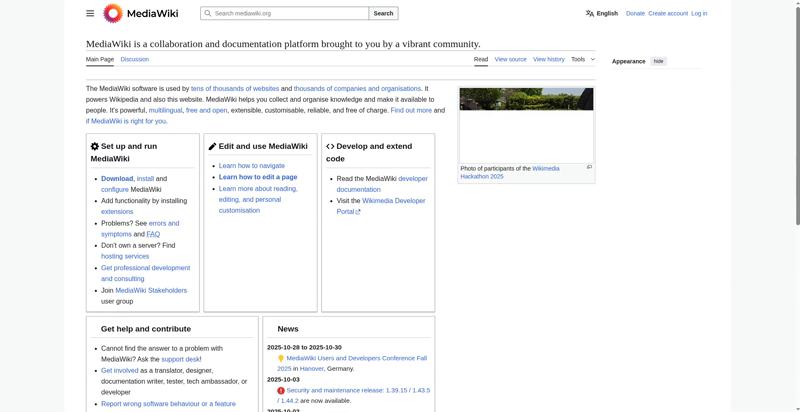Open Learn how to edit a page
Image resolution: width=800 pixels, height=412 pixels.
point(257,177)
